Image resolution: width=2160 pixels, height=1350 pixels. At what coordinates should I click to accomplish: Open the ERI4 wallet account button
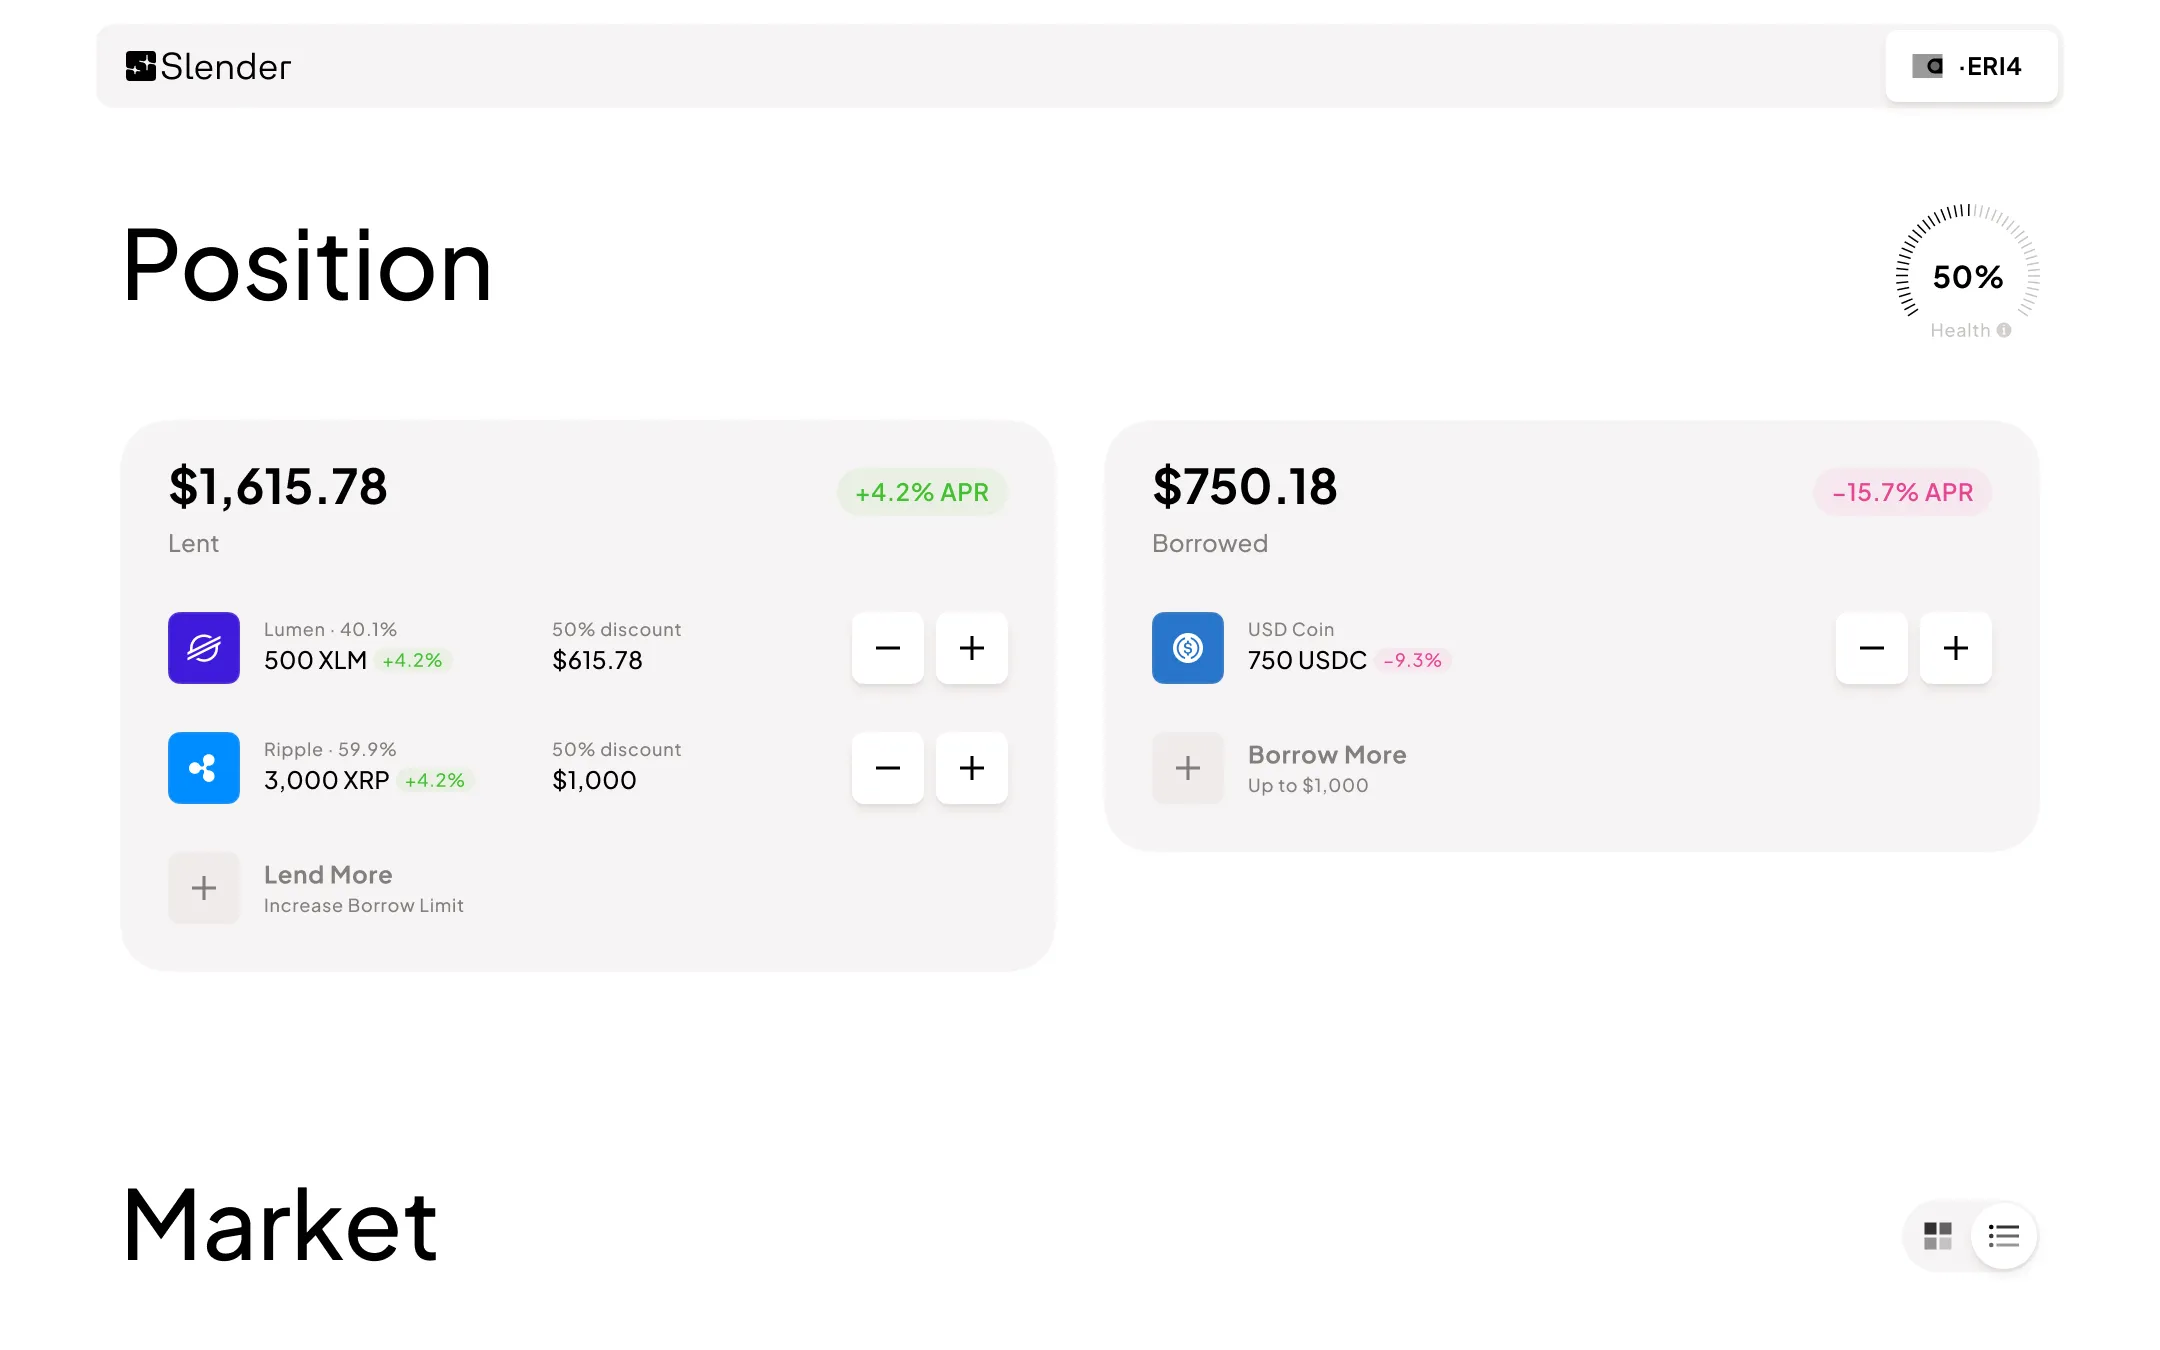point(1971,66)
